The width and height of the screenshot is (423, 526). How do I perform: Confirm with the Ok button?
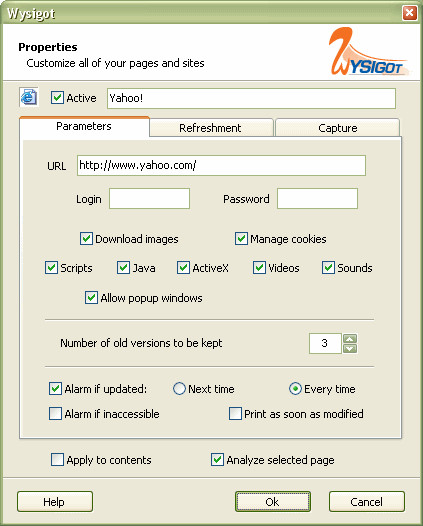(273, 502)
